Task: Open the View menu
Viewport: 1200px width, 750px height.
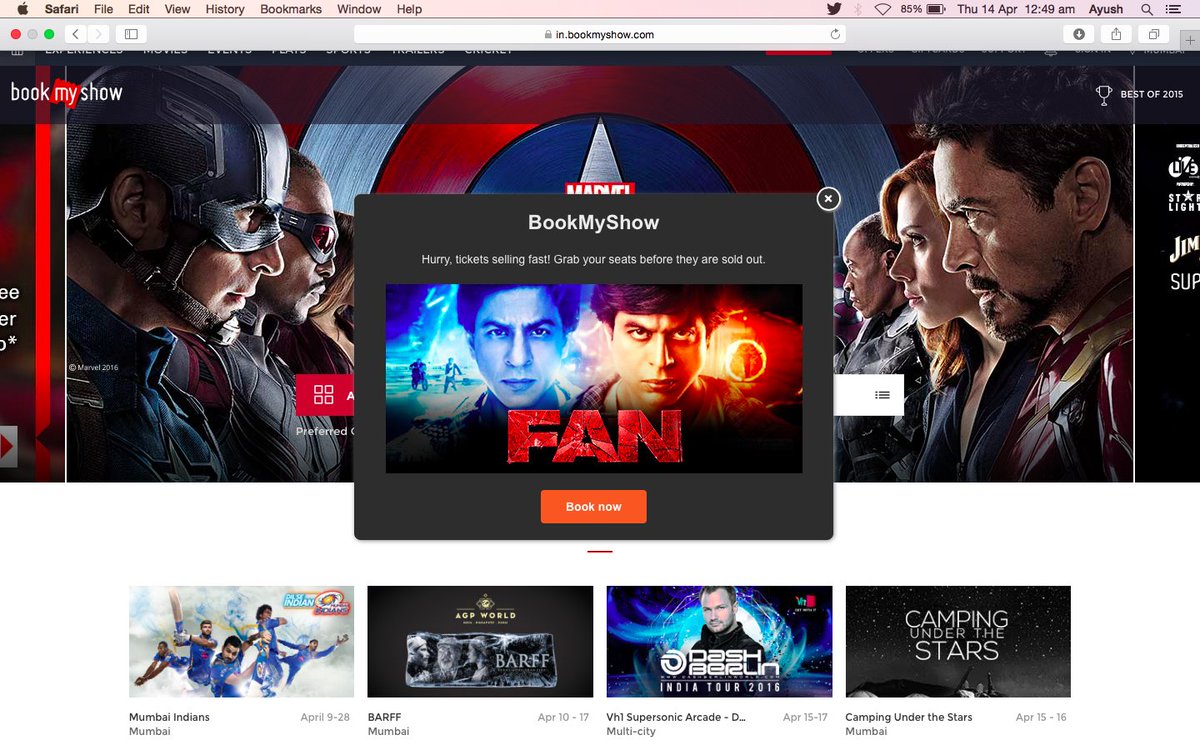Action: (x=177, y=9)
